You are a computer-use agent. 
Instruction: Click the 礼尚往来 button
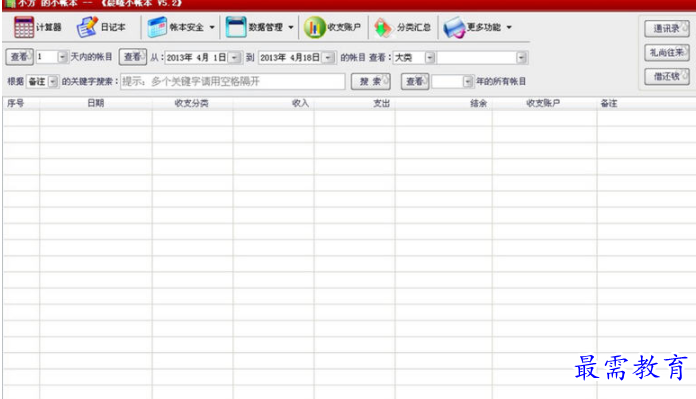click(667, 53)
